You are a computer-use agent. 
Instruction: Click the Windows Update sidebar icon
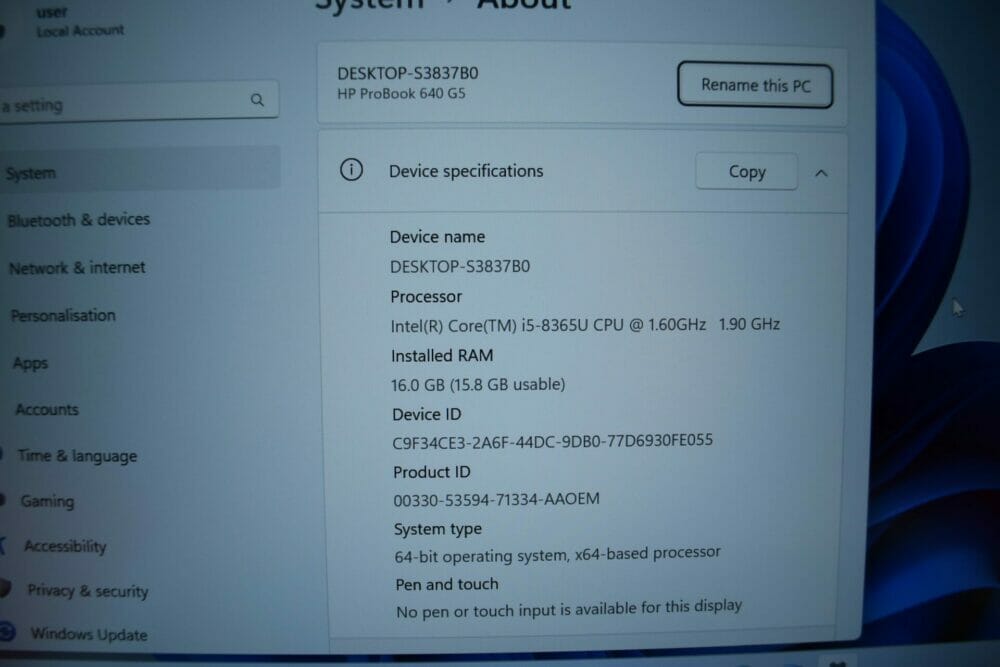(8, 631)
